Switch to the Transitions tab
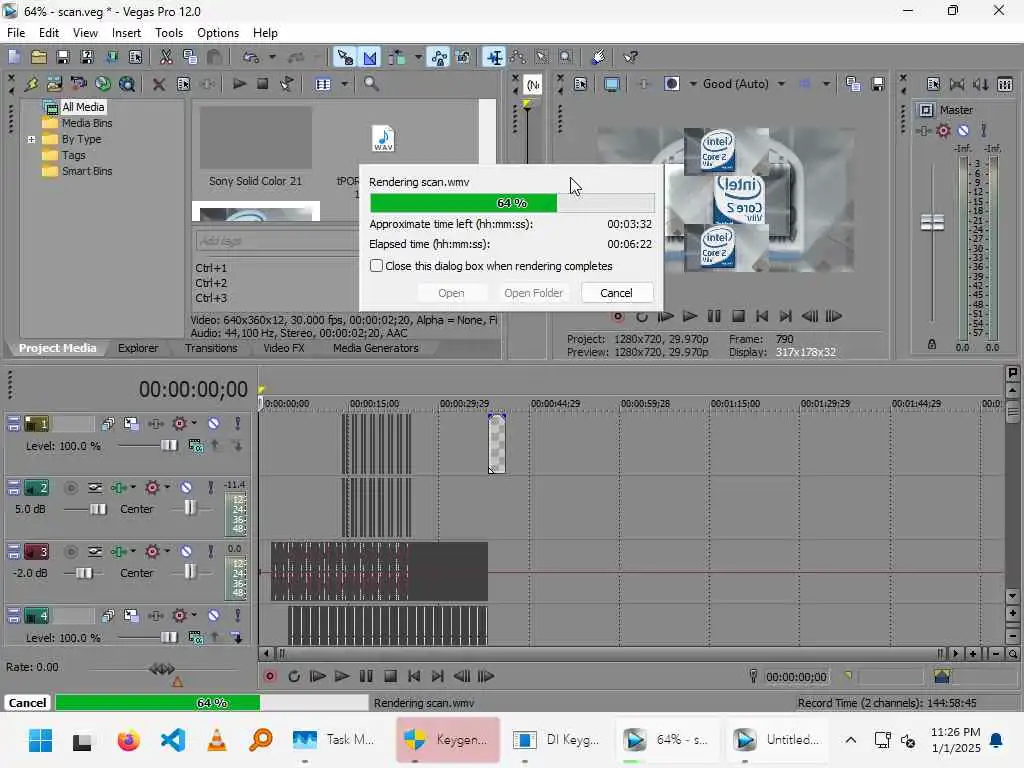 click(x=211, y=348)
